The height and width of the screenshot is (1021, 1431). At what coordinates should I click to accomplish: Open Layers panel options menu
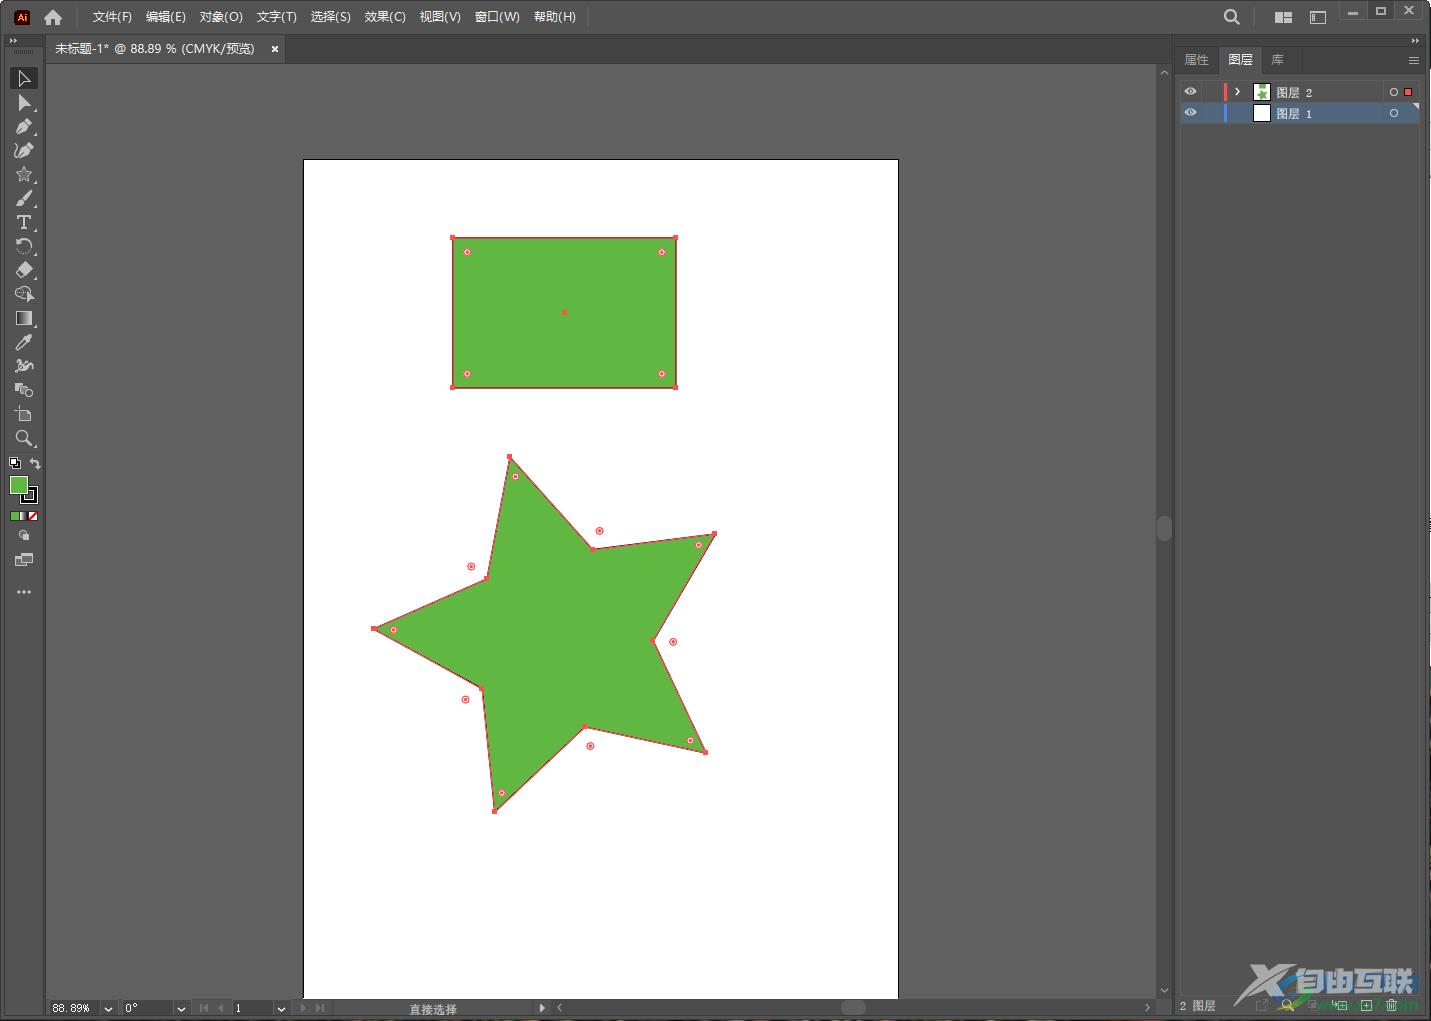pyautogui.click(x=1414, y=60)
